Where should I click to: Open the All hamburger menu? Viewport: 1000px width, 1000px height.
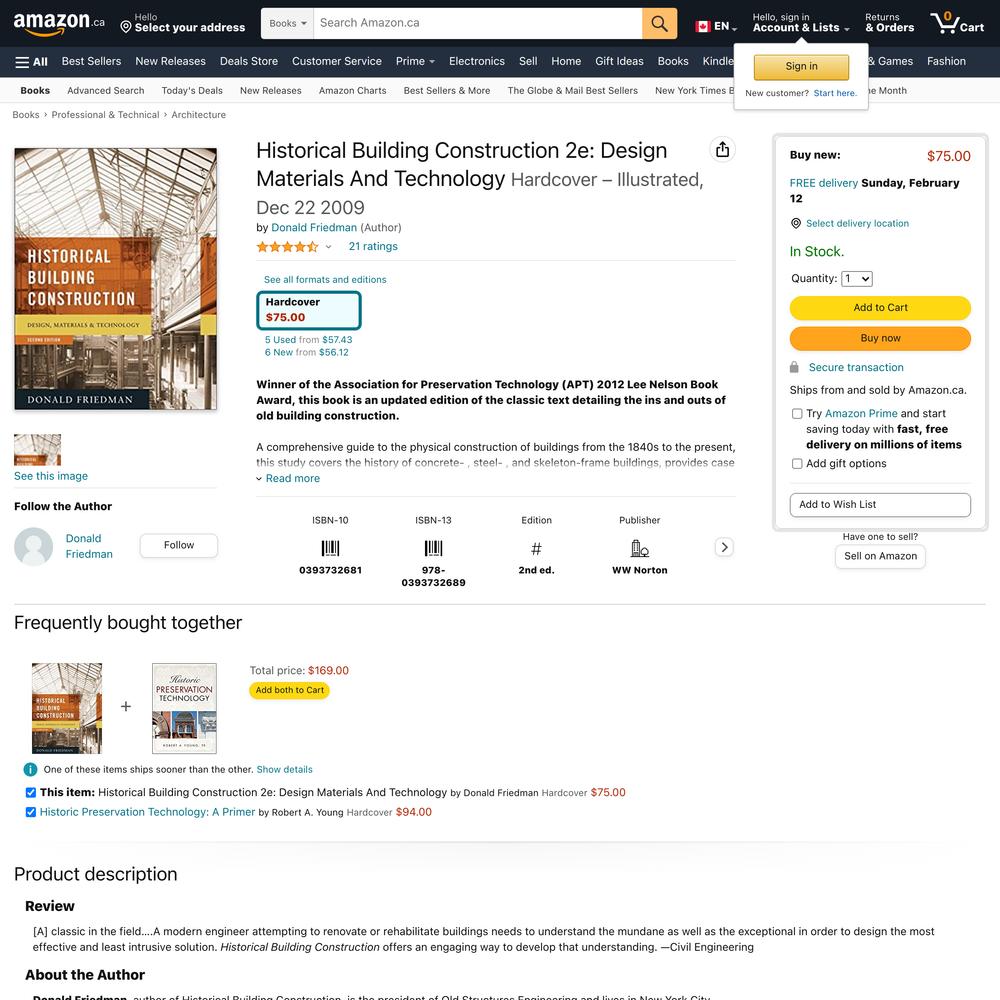(31, 62)
